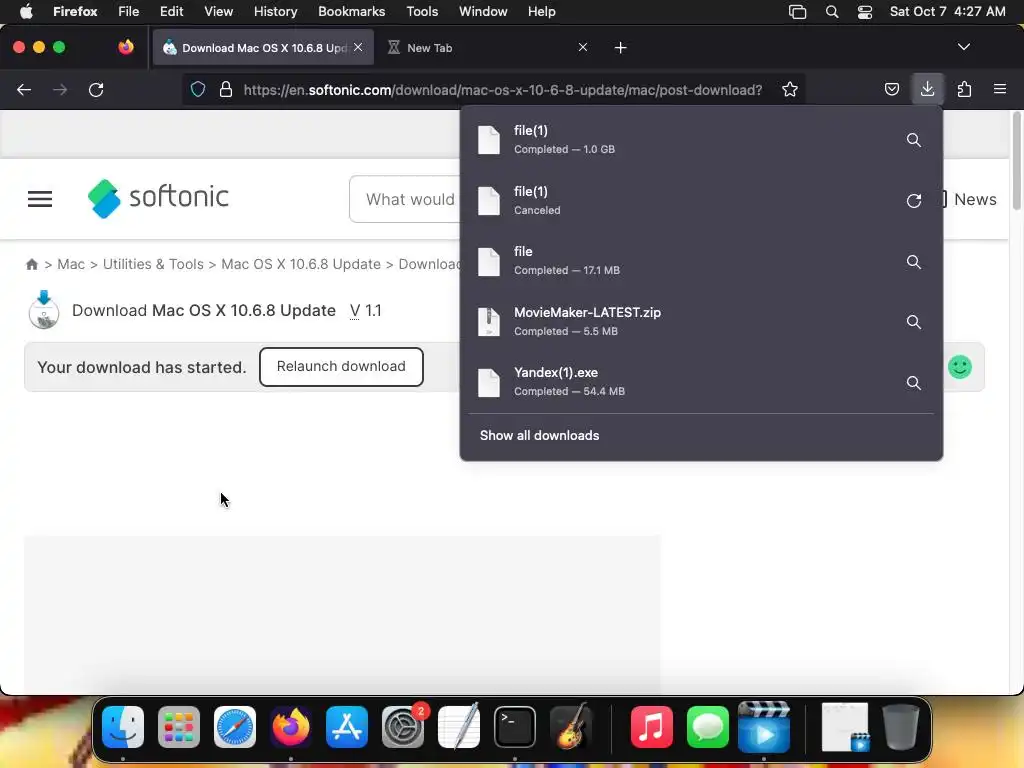
Task: Reveal Yandex(1).exe in Finder
Action: point(914,383)
